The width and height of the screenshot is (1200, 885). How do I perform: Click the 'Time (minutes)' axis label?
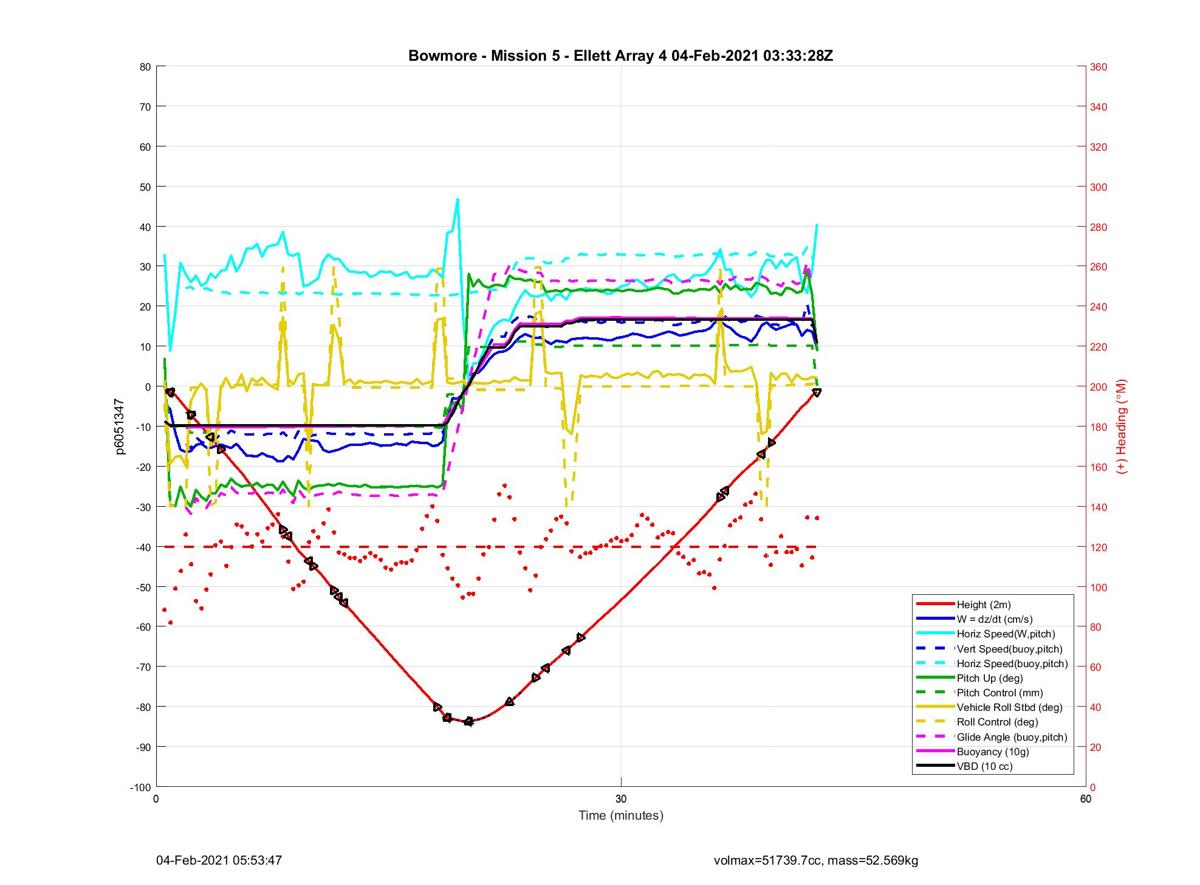(x=621, y=816)
